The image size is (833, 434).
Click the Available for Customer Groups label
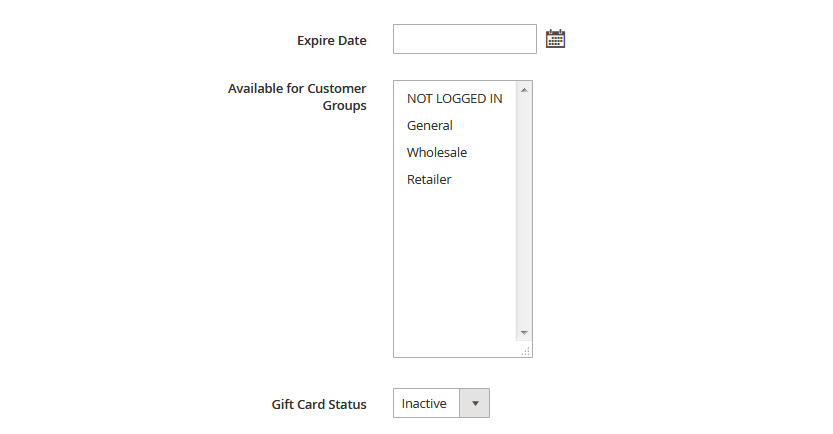[297, 97]
